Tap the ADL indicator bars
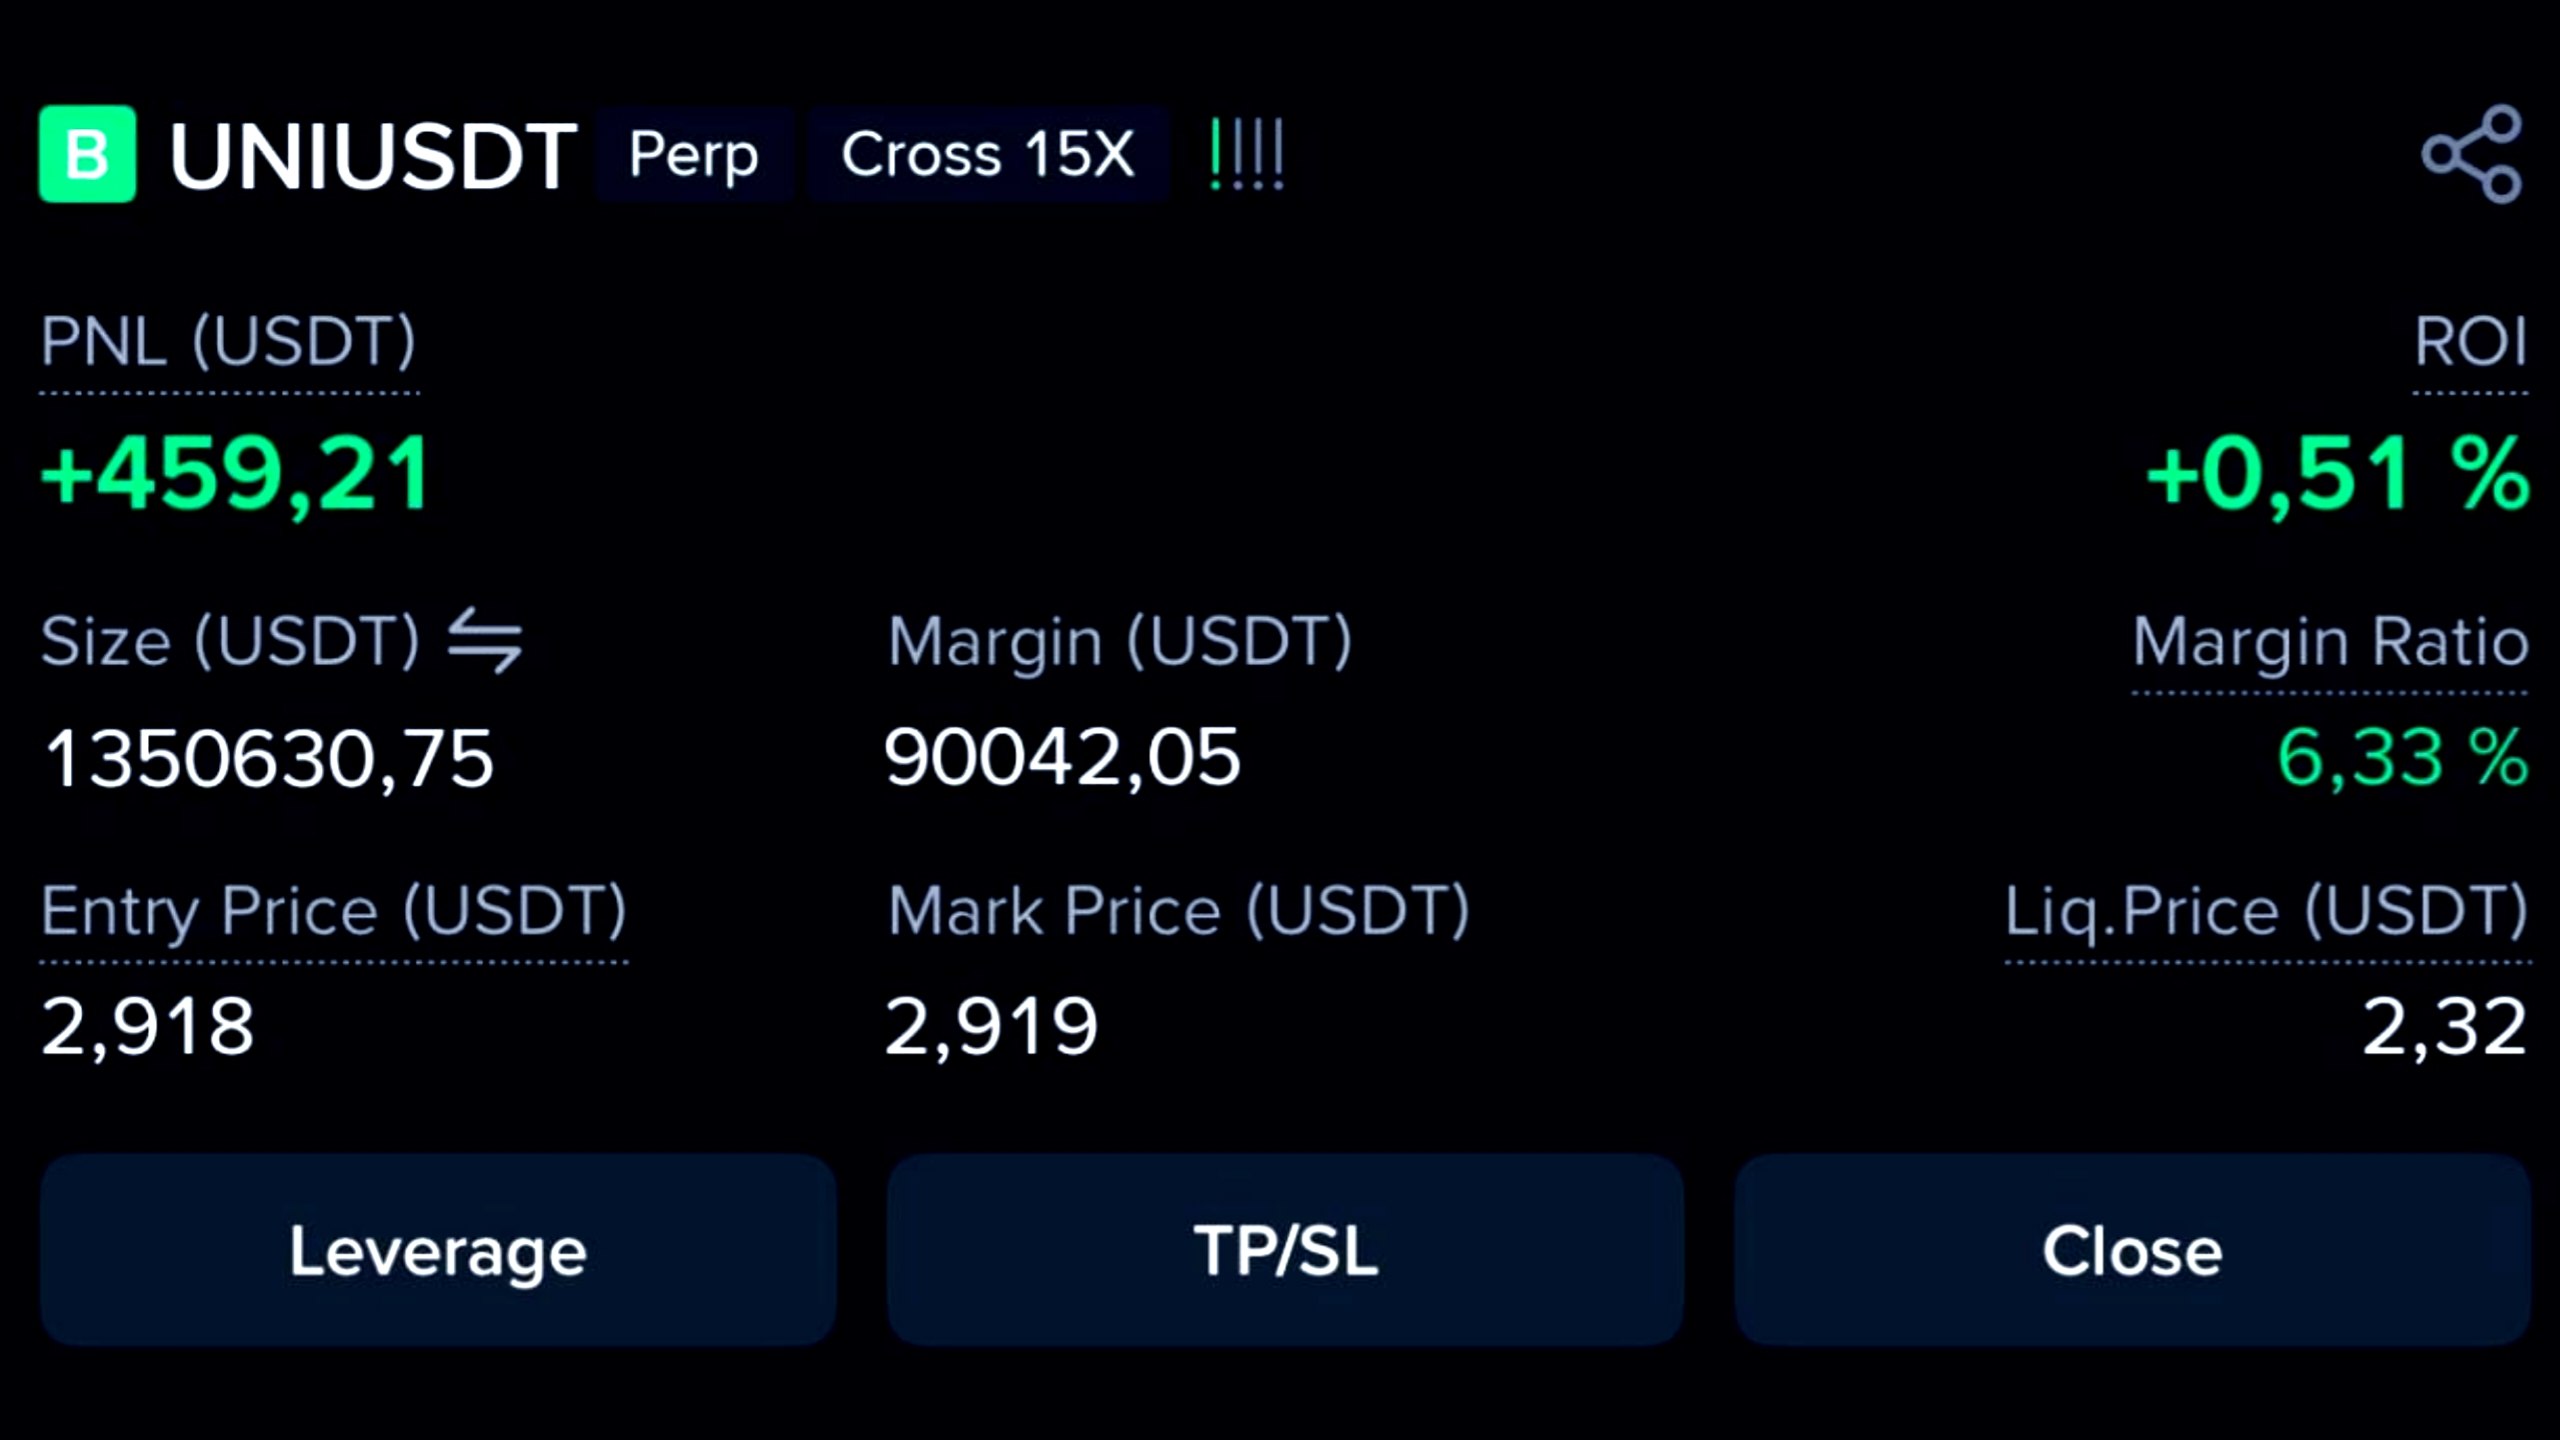The height and width of the screenshot is (1440, 2560). click(1246, 154)
